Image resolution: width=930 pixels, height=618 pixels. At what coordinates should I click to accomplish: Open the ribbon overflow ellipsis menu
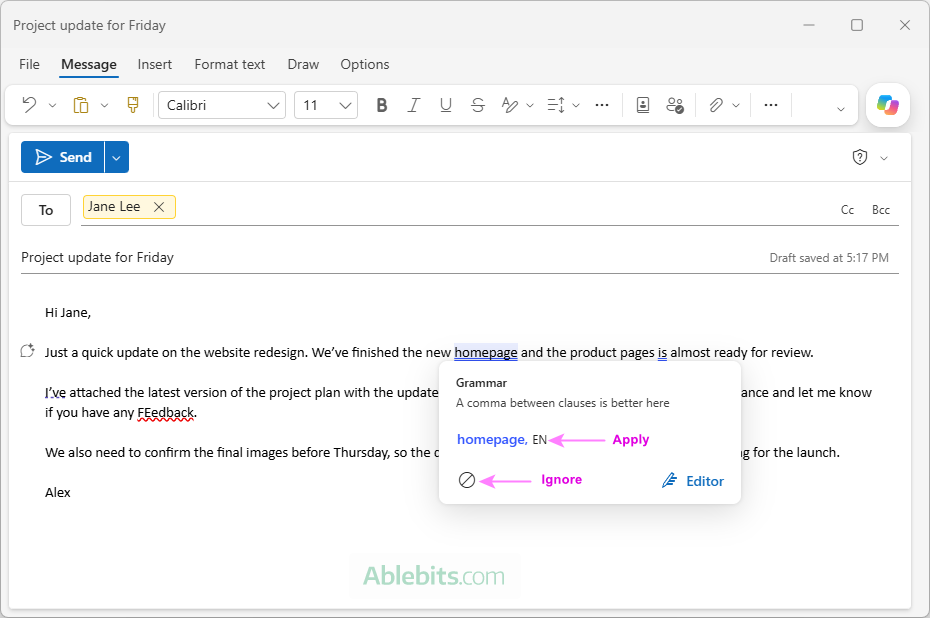click(770, 105)
